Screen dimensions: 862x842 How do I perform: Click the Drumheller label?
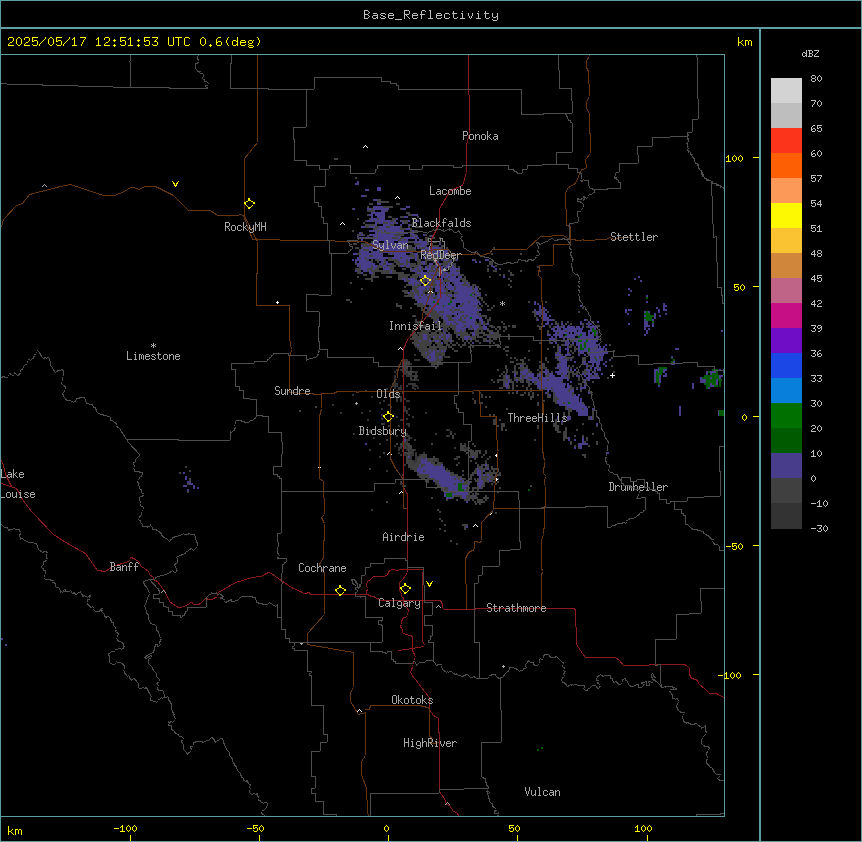coord(638,487)
